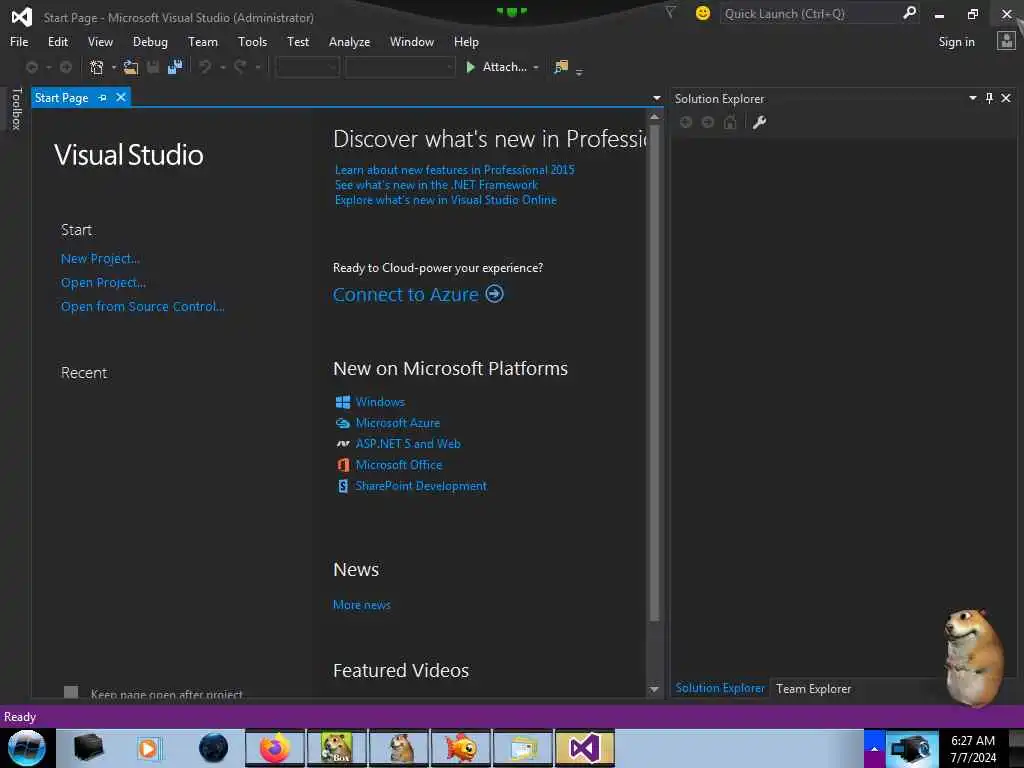Image resolution: width=1024 pixels, height=768 pixels.
Task: Click the Windows Start orb
Action: coord(26,748)
